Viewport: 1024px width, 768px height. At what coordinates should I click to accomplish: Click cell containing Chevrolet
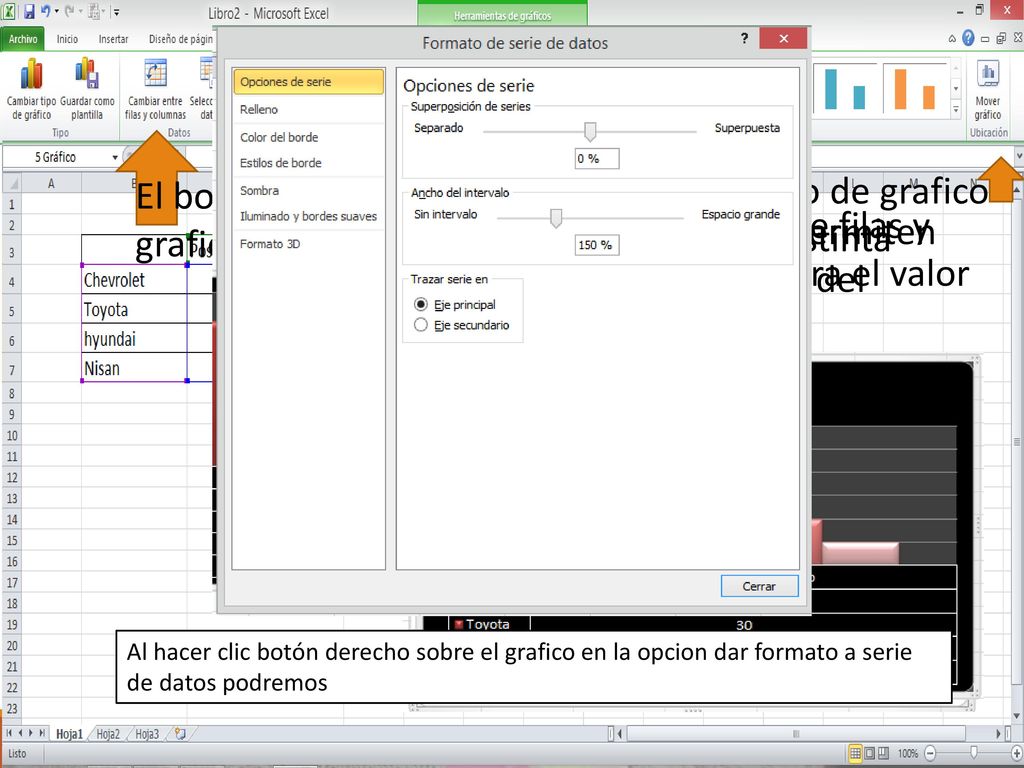tap(135, 280)
